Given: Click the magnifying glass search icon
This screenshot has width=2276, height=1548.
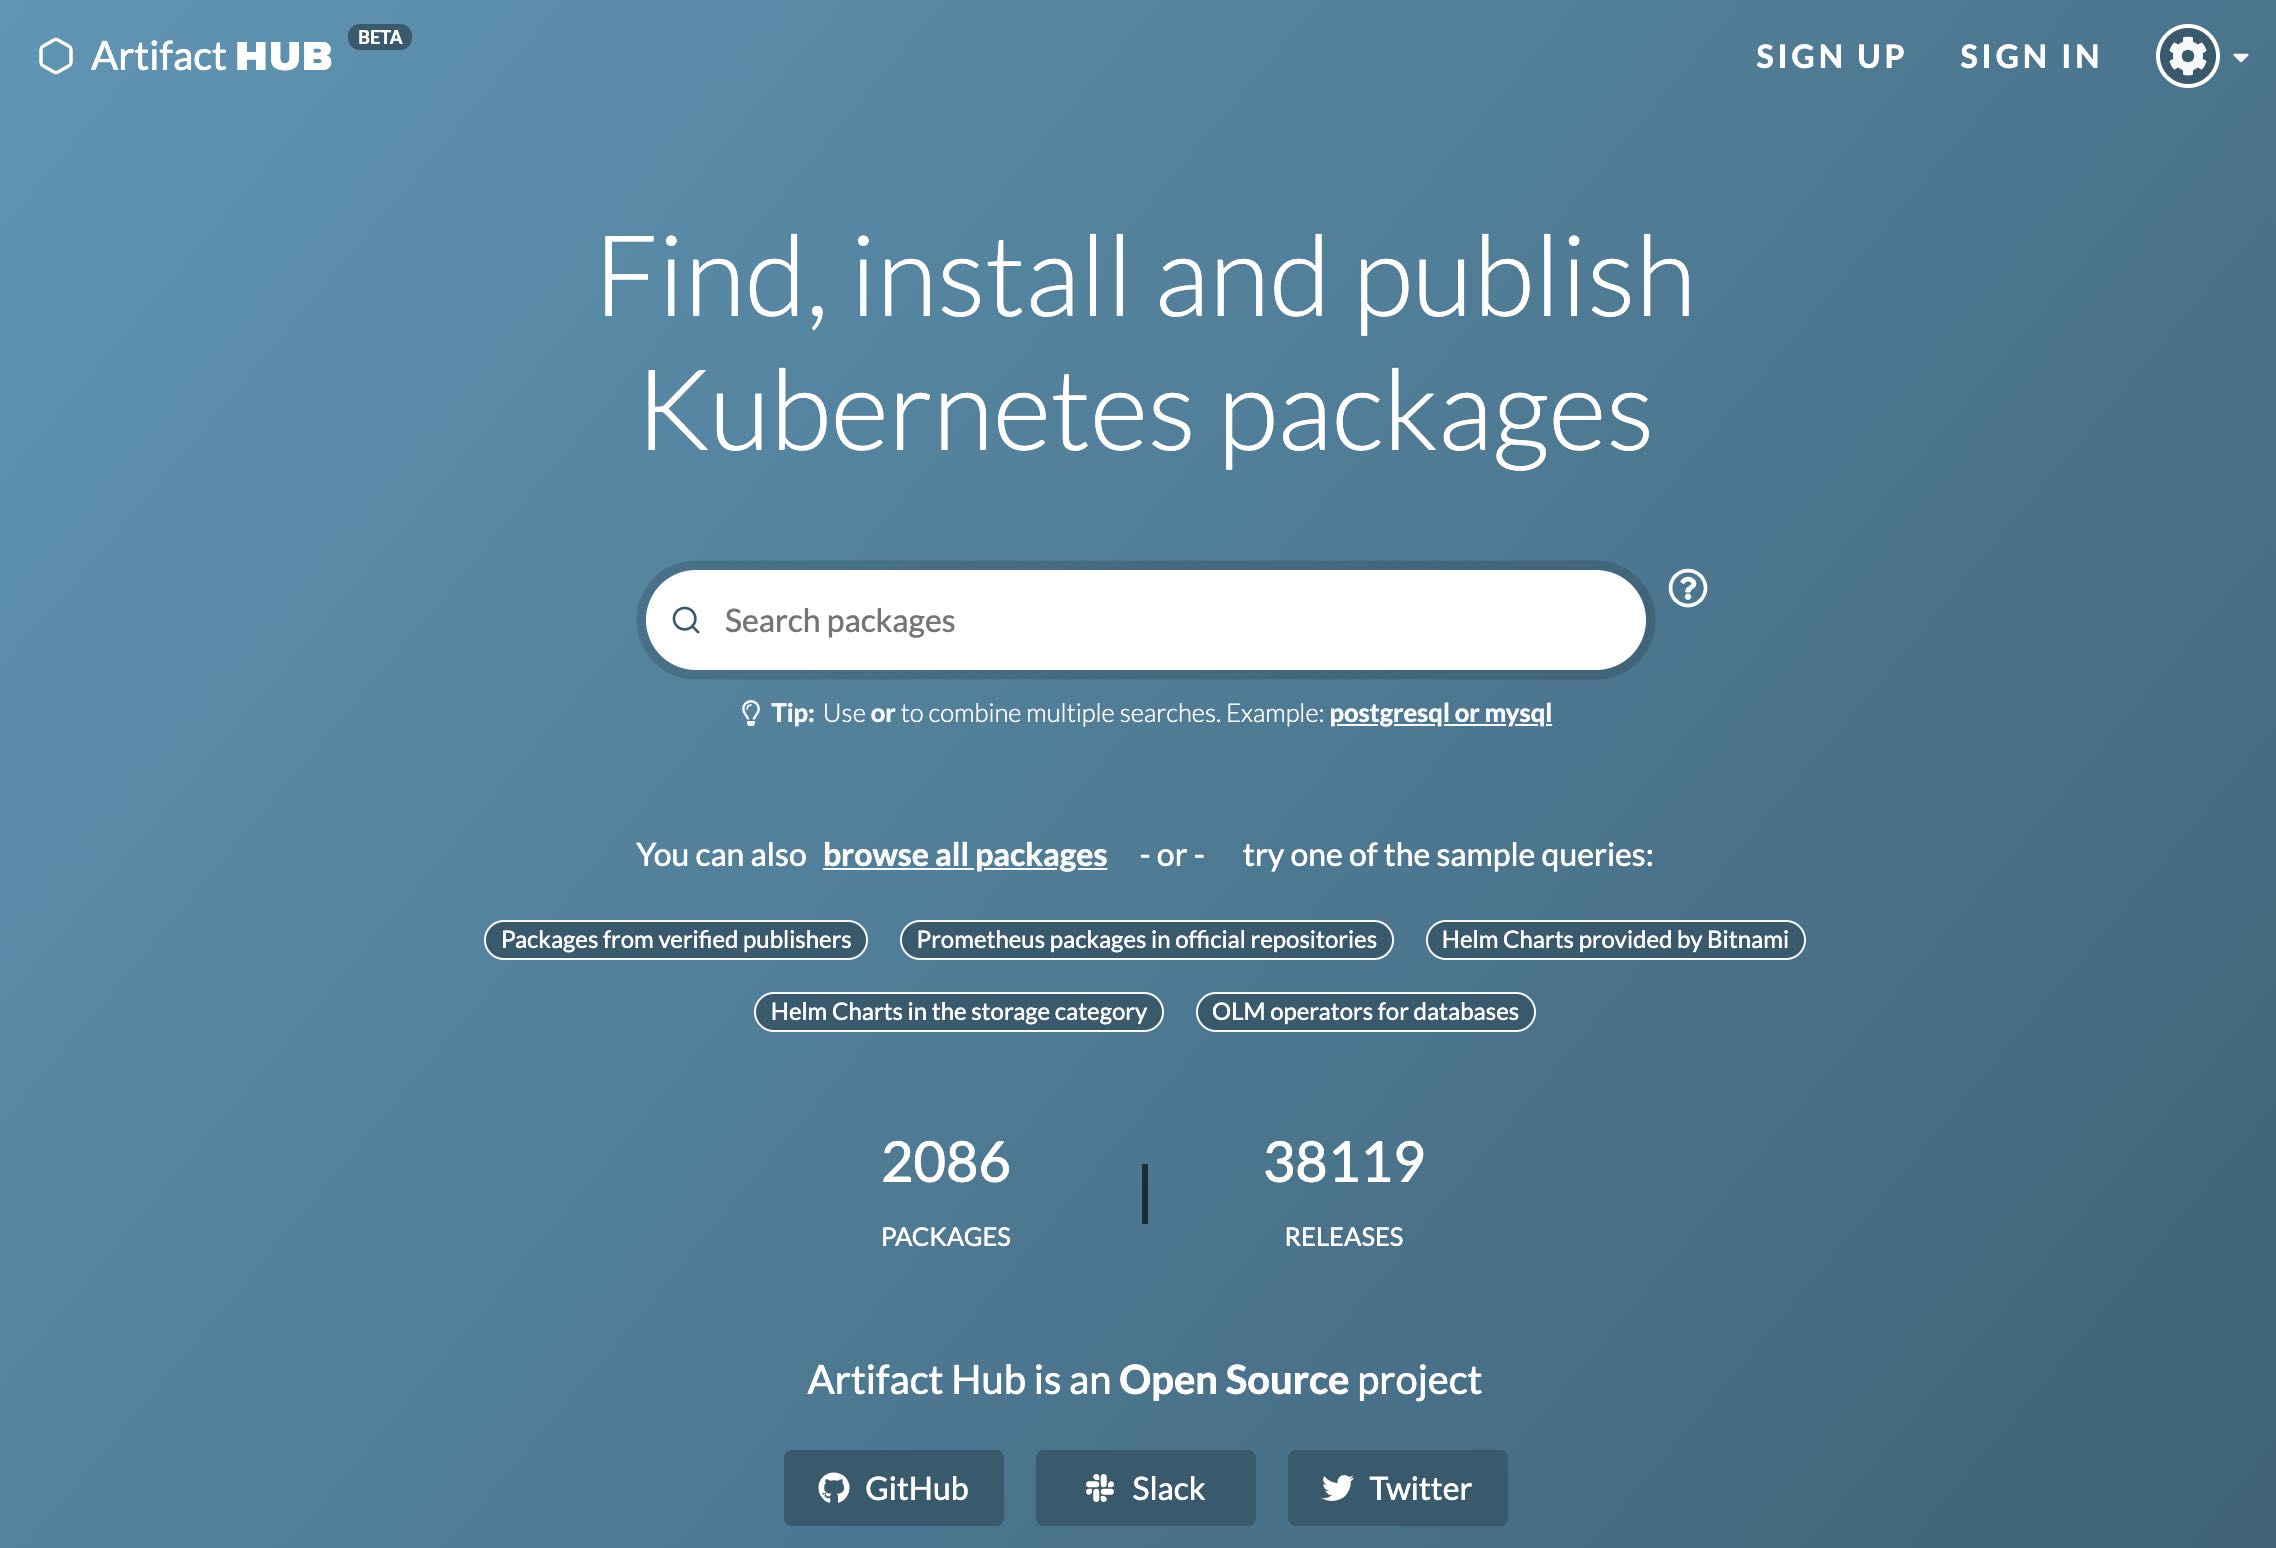Looking at the screenshot, I should point(686,620).
